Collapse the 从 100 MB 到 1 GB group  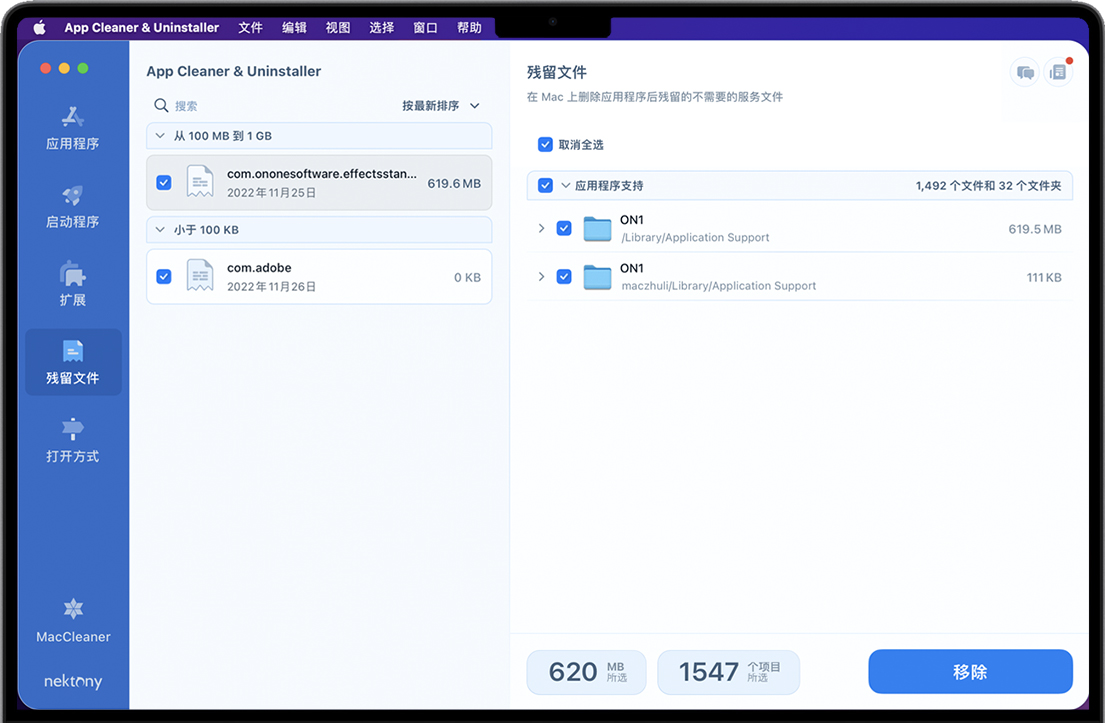[161, 136]
